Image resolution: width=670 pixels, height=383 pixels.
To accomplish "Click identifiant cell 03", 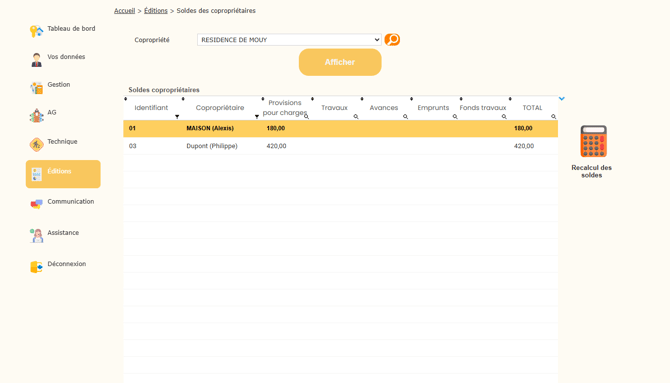I will click(132, 146).
